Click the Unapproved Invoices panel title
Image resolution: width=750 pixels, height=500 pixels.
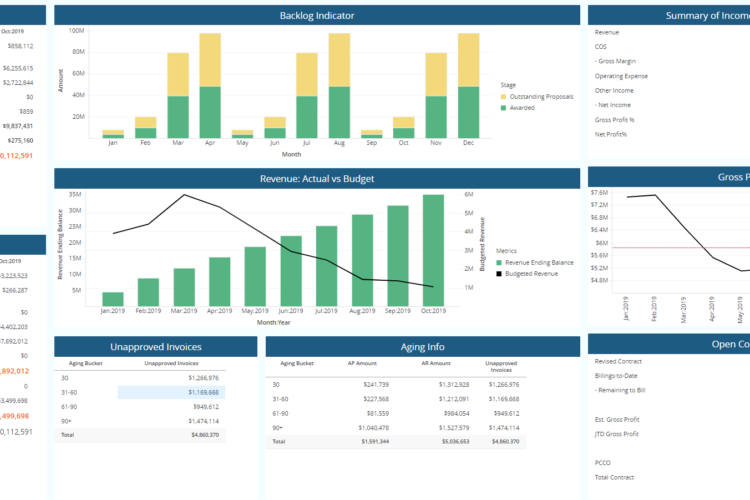pyautogui.click(x=155, y=347)
